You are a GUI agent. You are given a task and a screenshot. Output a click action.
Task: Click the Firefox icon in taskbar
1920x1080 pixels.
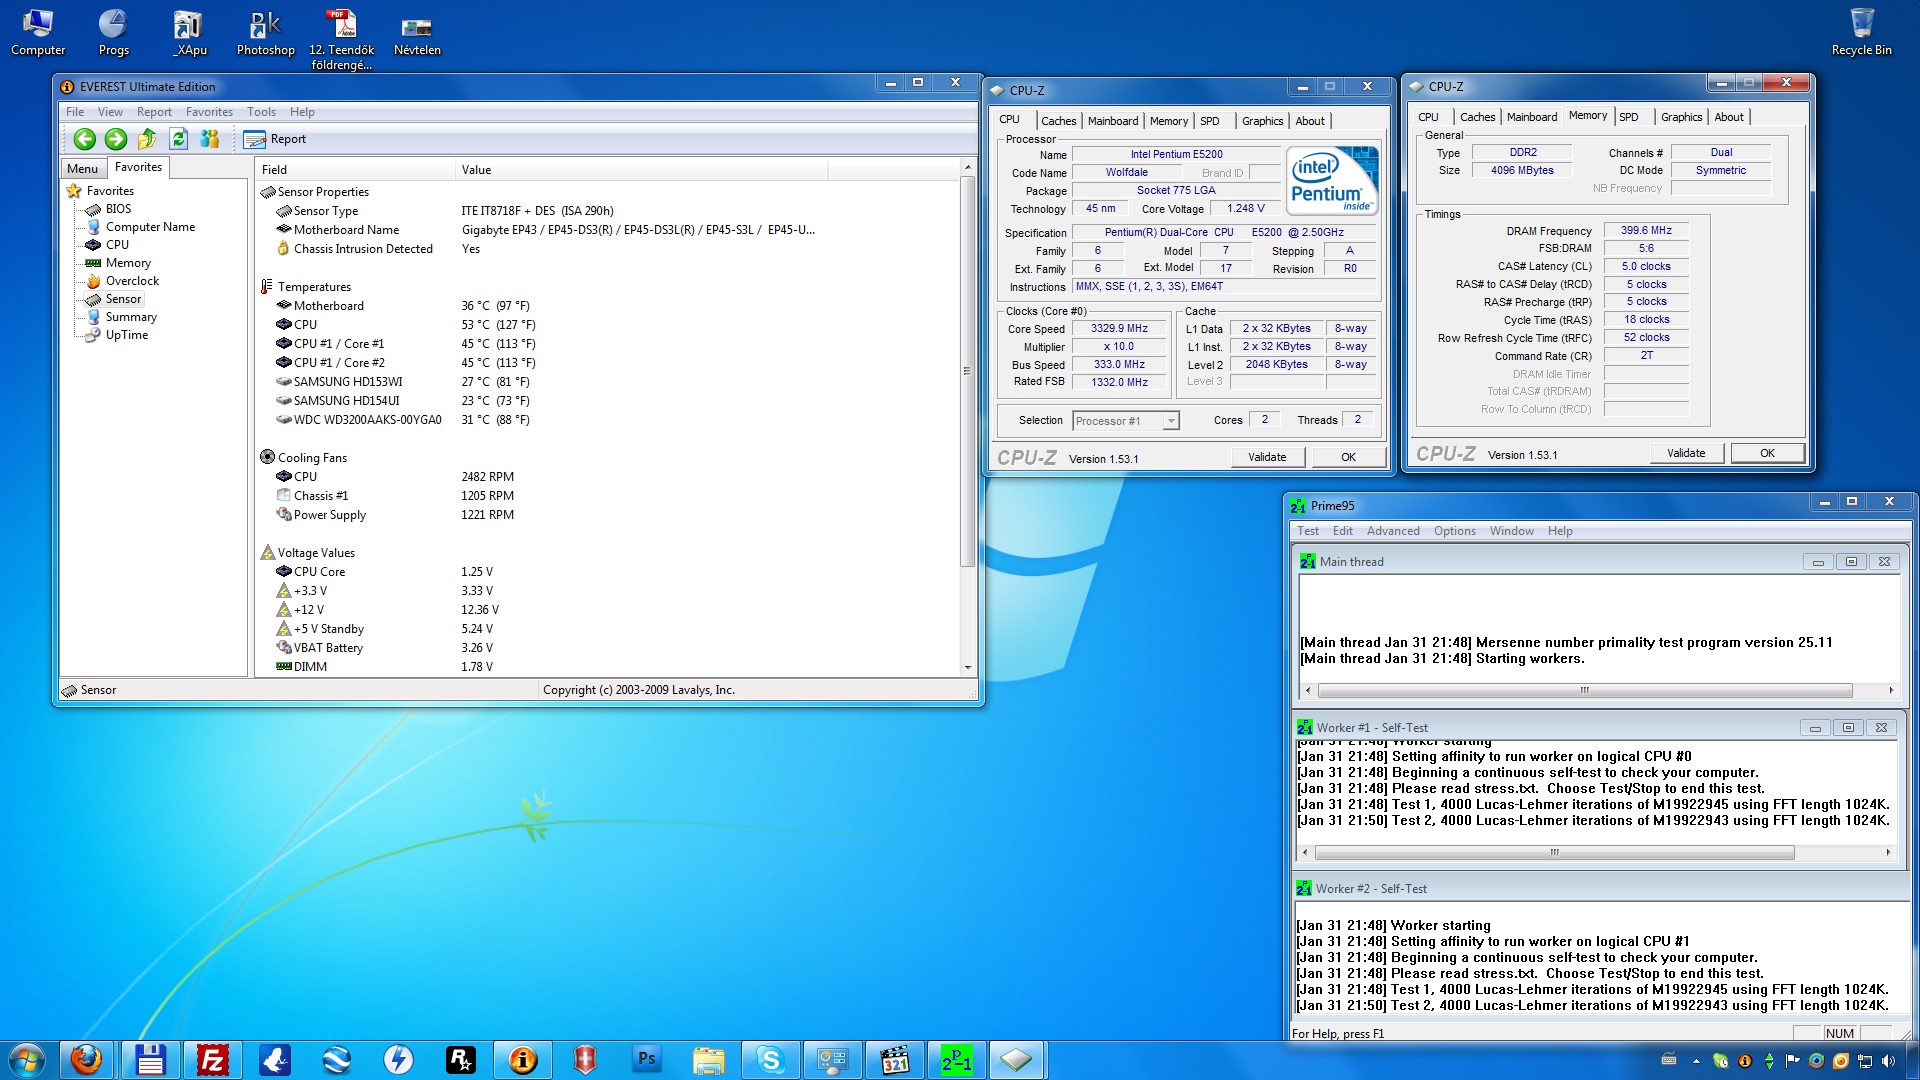pyautogui.click(x=86, y=1059)
